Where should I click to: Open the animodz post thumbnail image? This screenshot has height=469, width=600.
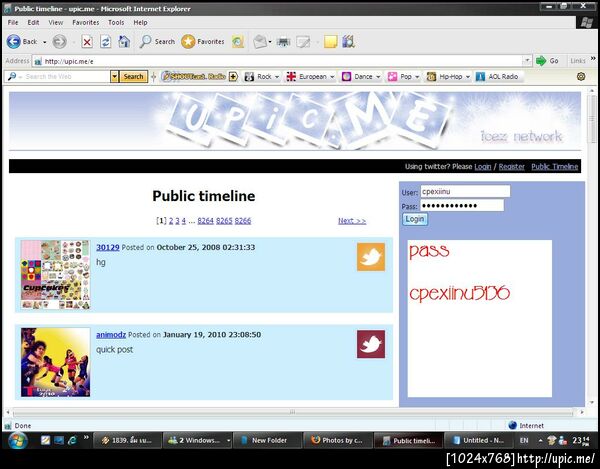coord(55,362)
